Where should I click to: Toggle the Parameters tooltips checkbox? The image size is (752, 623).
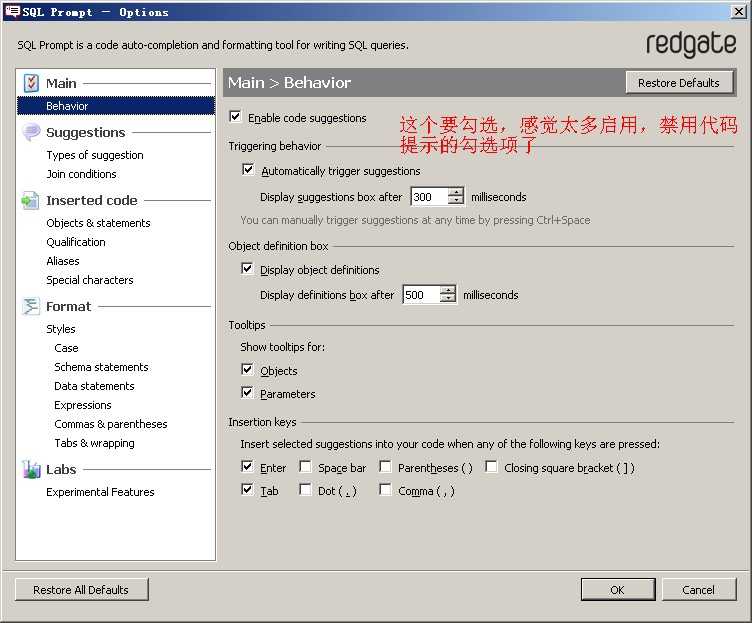247,393
